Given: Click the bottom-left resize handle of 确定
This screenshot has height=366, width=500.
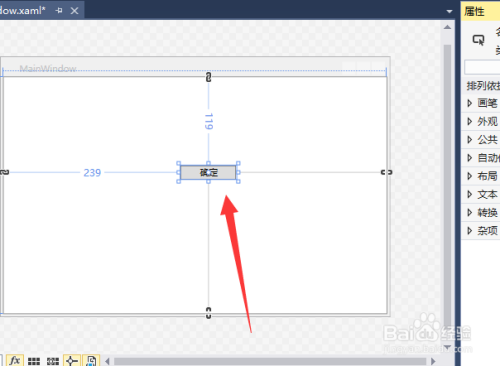Looking at the screenshot, I should (178, 181).
